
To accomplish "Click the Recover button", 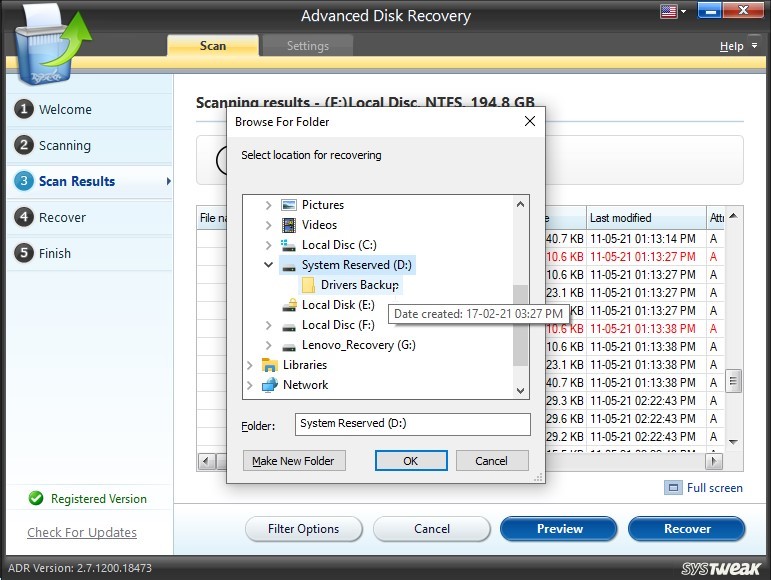I will pos(687,529).
